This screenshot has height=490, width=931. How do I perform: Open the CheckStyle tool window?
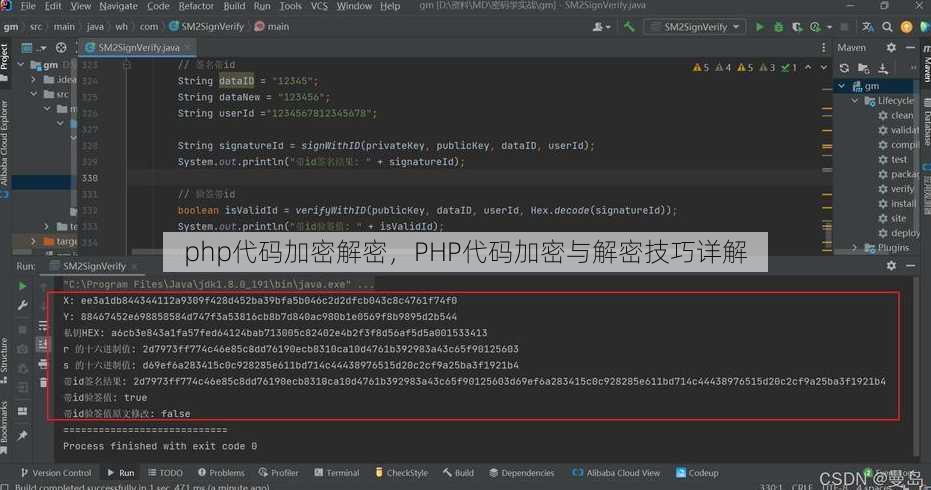coord(401,473)
